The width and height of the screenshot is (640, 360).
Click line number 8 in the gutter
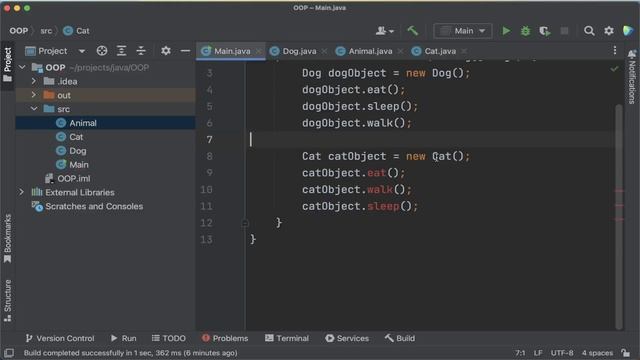(x=209, y=156)
